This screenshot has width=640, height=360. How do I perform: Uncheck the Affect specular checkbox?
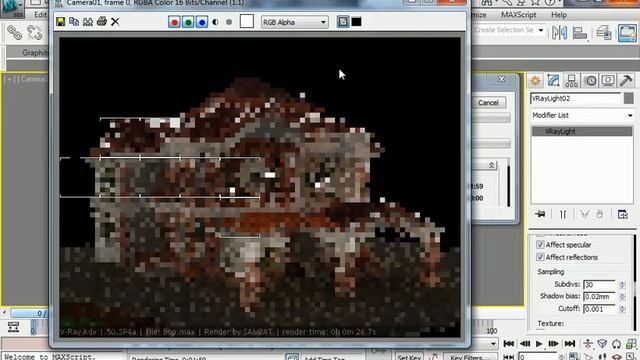[540, 244]
